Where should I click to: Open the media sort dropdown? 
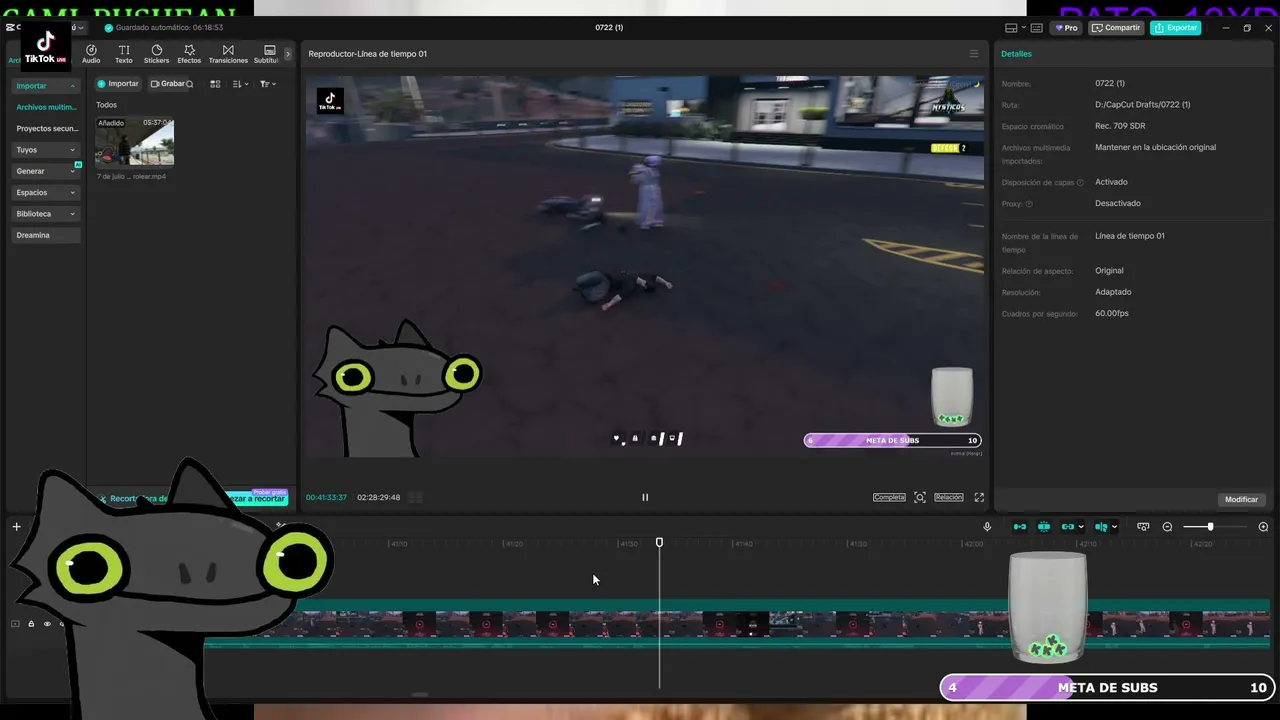(x=240, y=84)
